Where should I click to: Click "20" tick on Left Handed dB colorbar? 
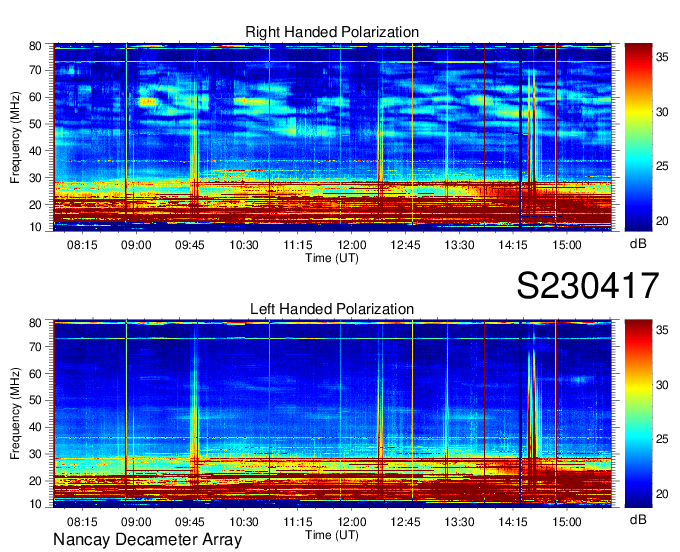662,494
